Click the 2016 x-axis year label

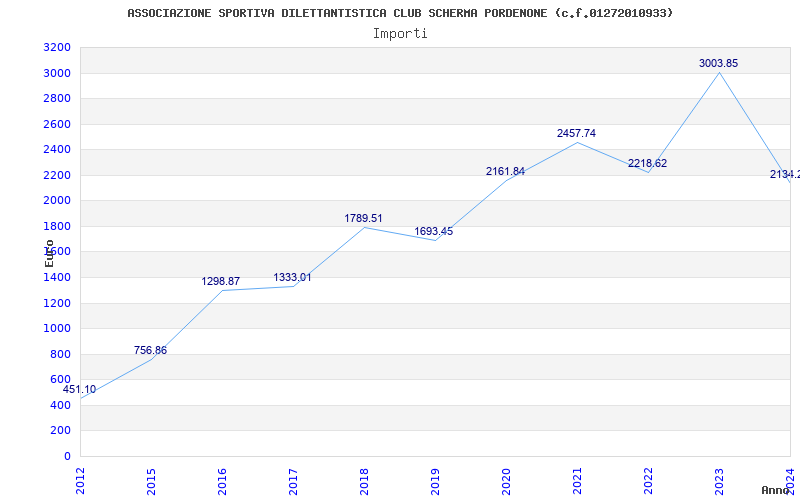(222, 481)
